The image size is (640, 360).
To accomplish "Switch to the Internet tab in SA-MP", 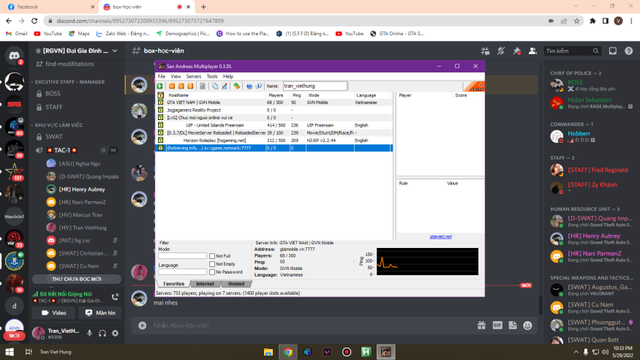I will 205,284.
